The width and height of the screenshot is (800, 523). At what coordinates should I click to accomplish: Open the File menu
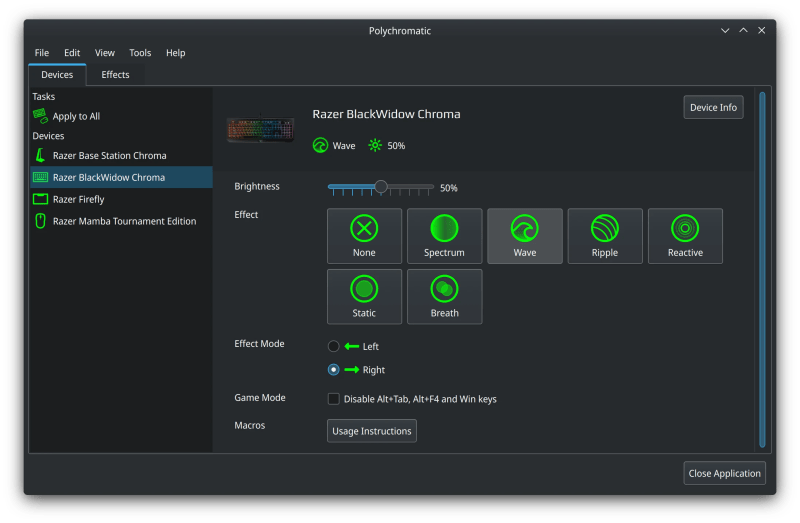pyautogui.click(x=42, y=53)
